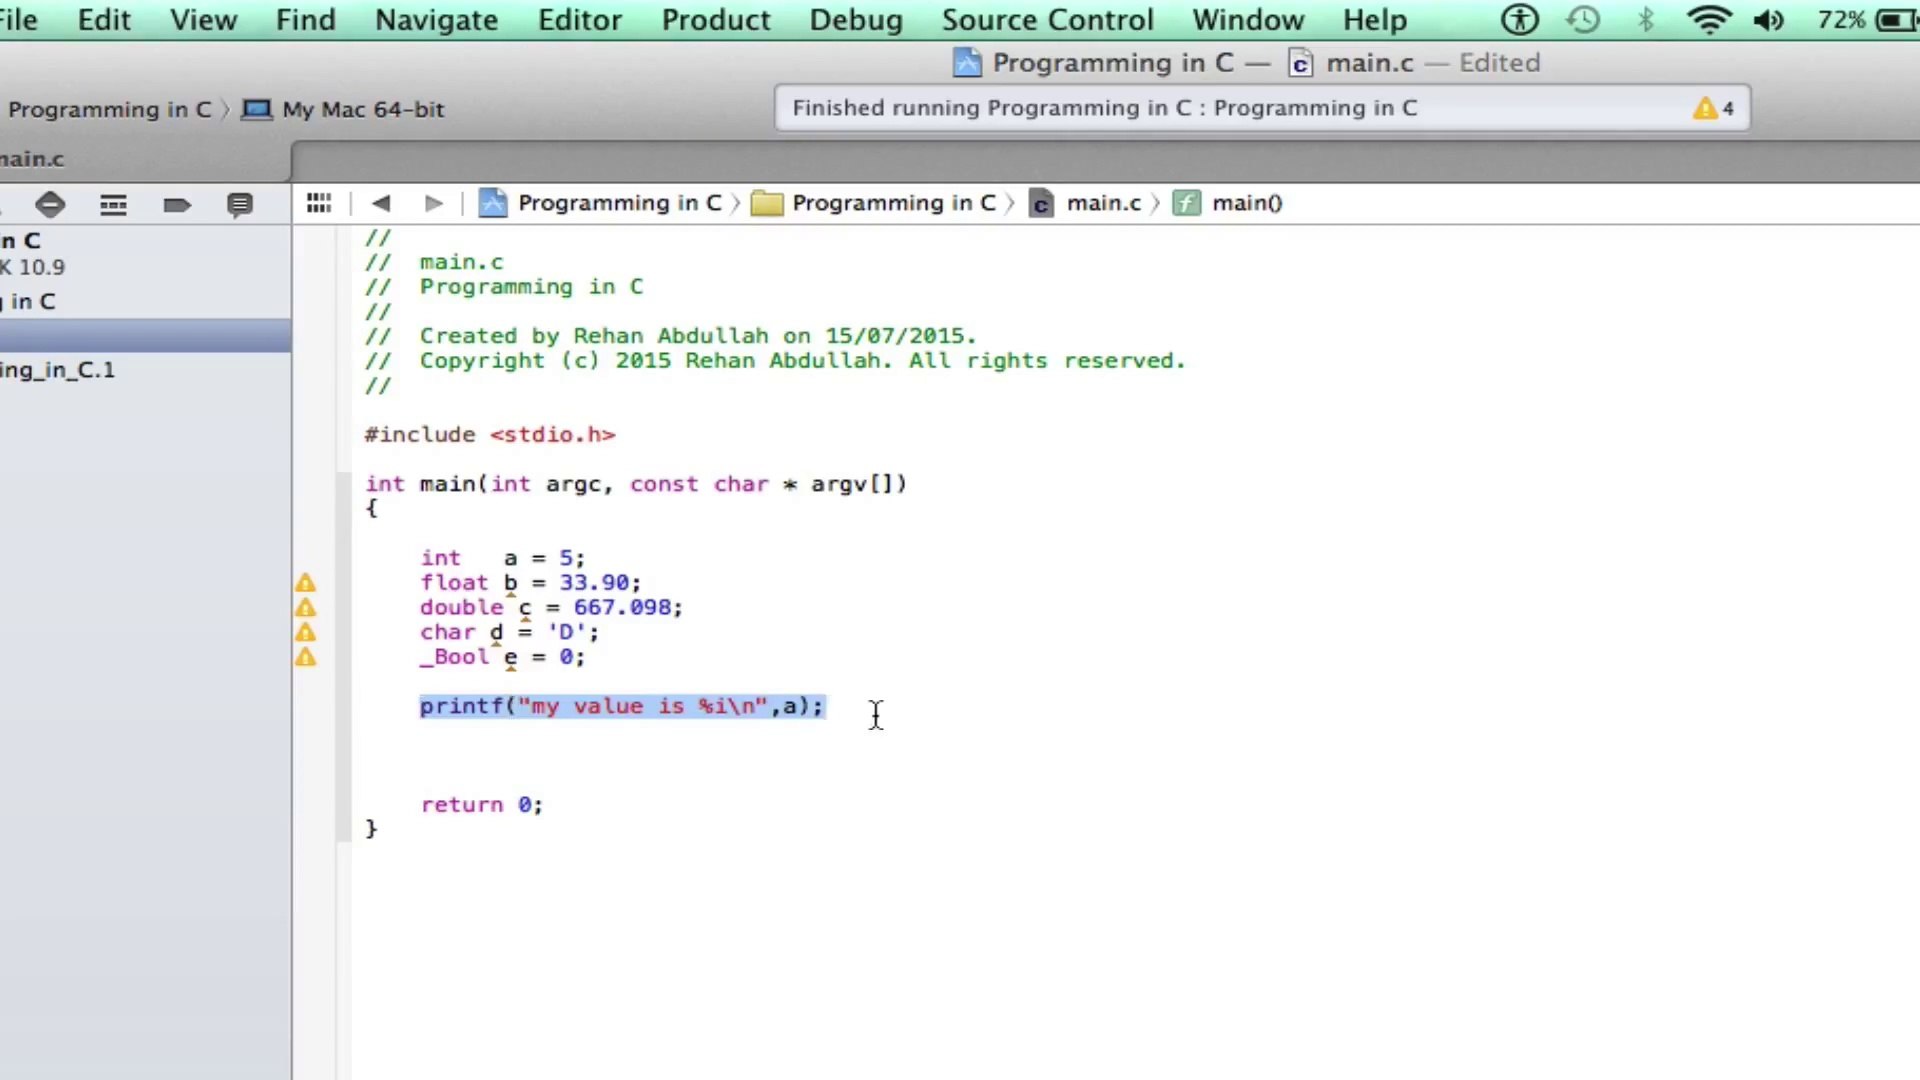Click warning icon beside _Bool e line
1920x1080 pixels.
(x=305, y=657)
